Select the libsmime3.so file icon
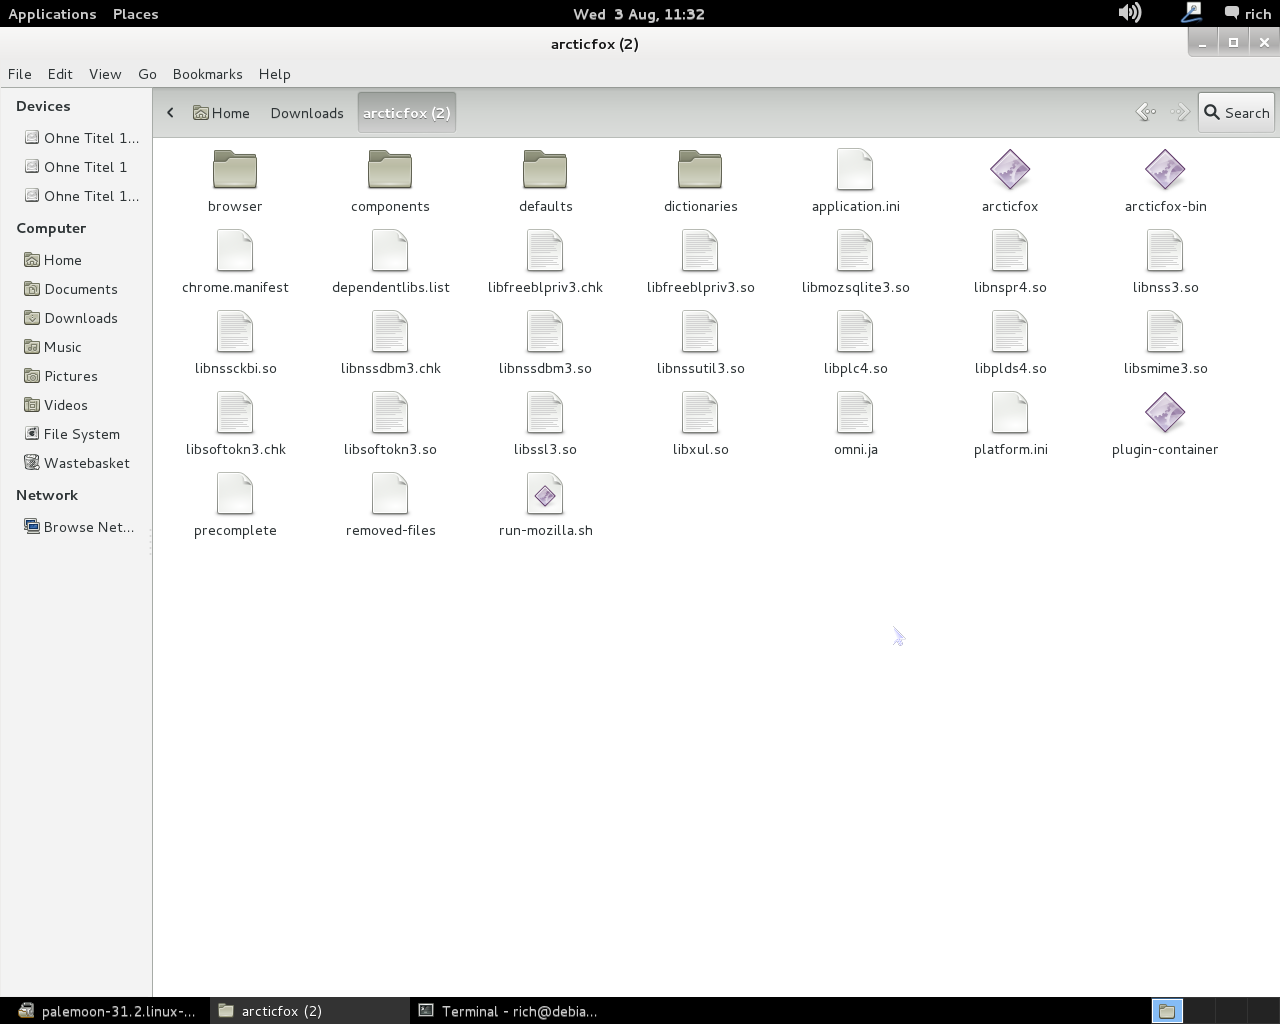The height and width of the screenshot is (1024, 1280). 1165,332
